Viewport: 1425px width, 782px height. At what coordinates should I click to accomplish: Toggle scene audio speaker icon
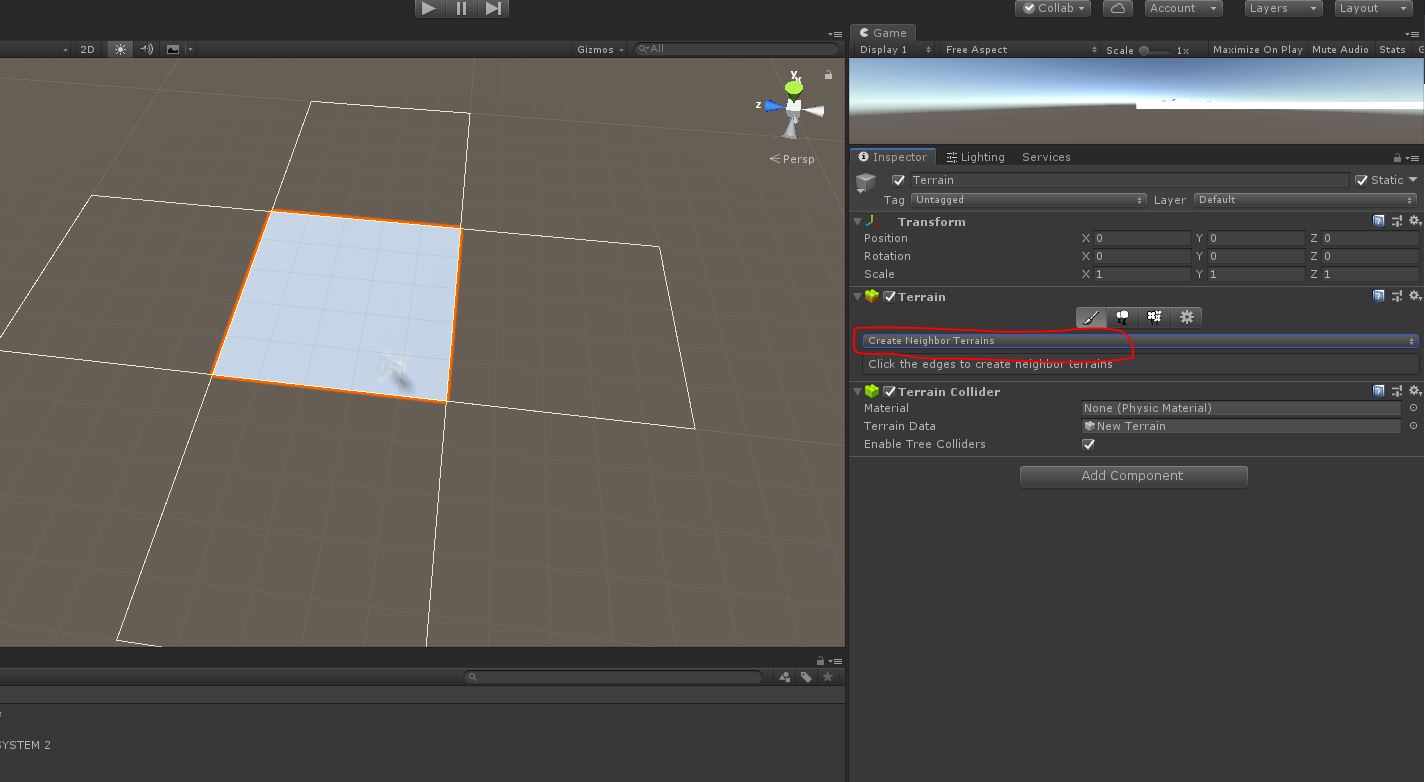[147, 49]
